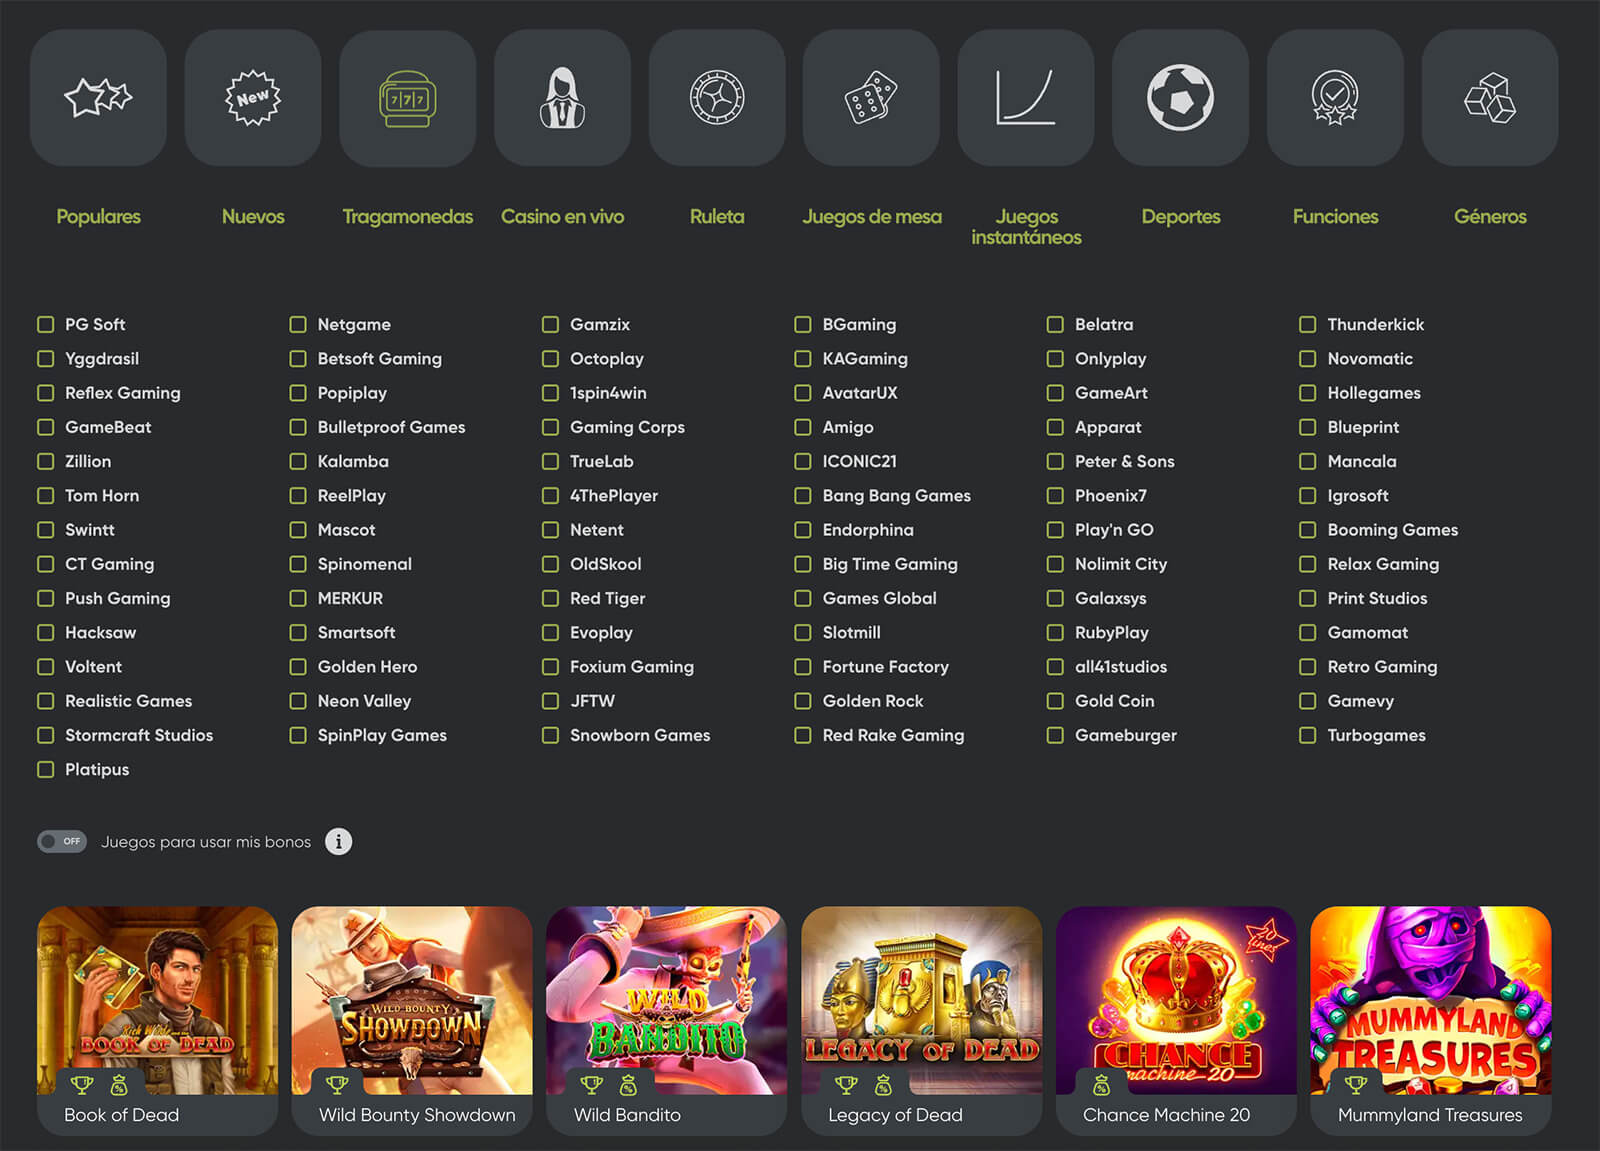Click money bag icon on Chance Machine 20
Image resolution: width=1600 pixels, height=1151 pixels.
[1101, 1085]
